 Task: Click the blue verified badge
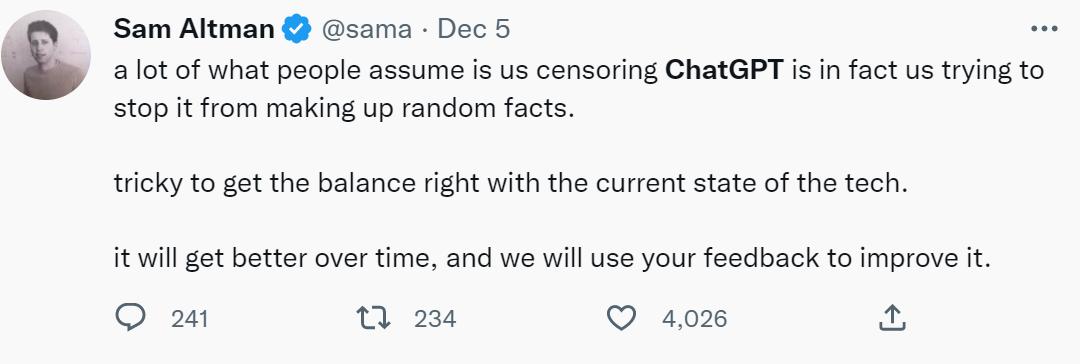tap(298, 30)
